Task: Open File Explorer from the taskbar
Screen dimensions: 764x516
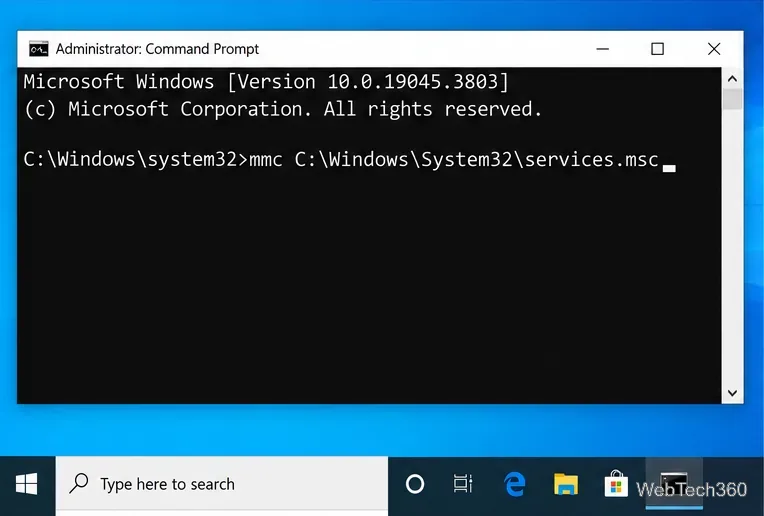Action: (566, 484)
